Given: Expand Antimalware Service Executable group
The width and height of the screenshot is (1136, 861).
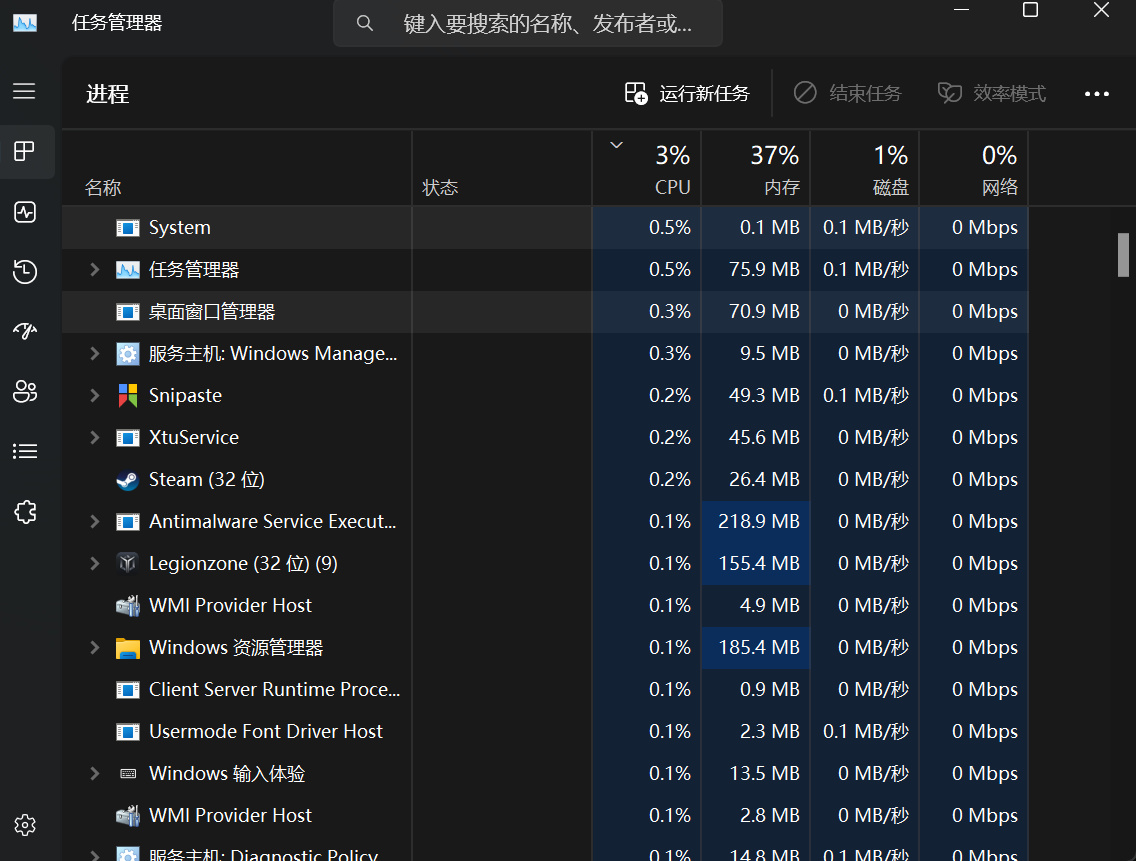Looking at the screenshot, I should coord(94,522).
